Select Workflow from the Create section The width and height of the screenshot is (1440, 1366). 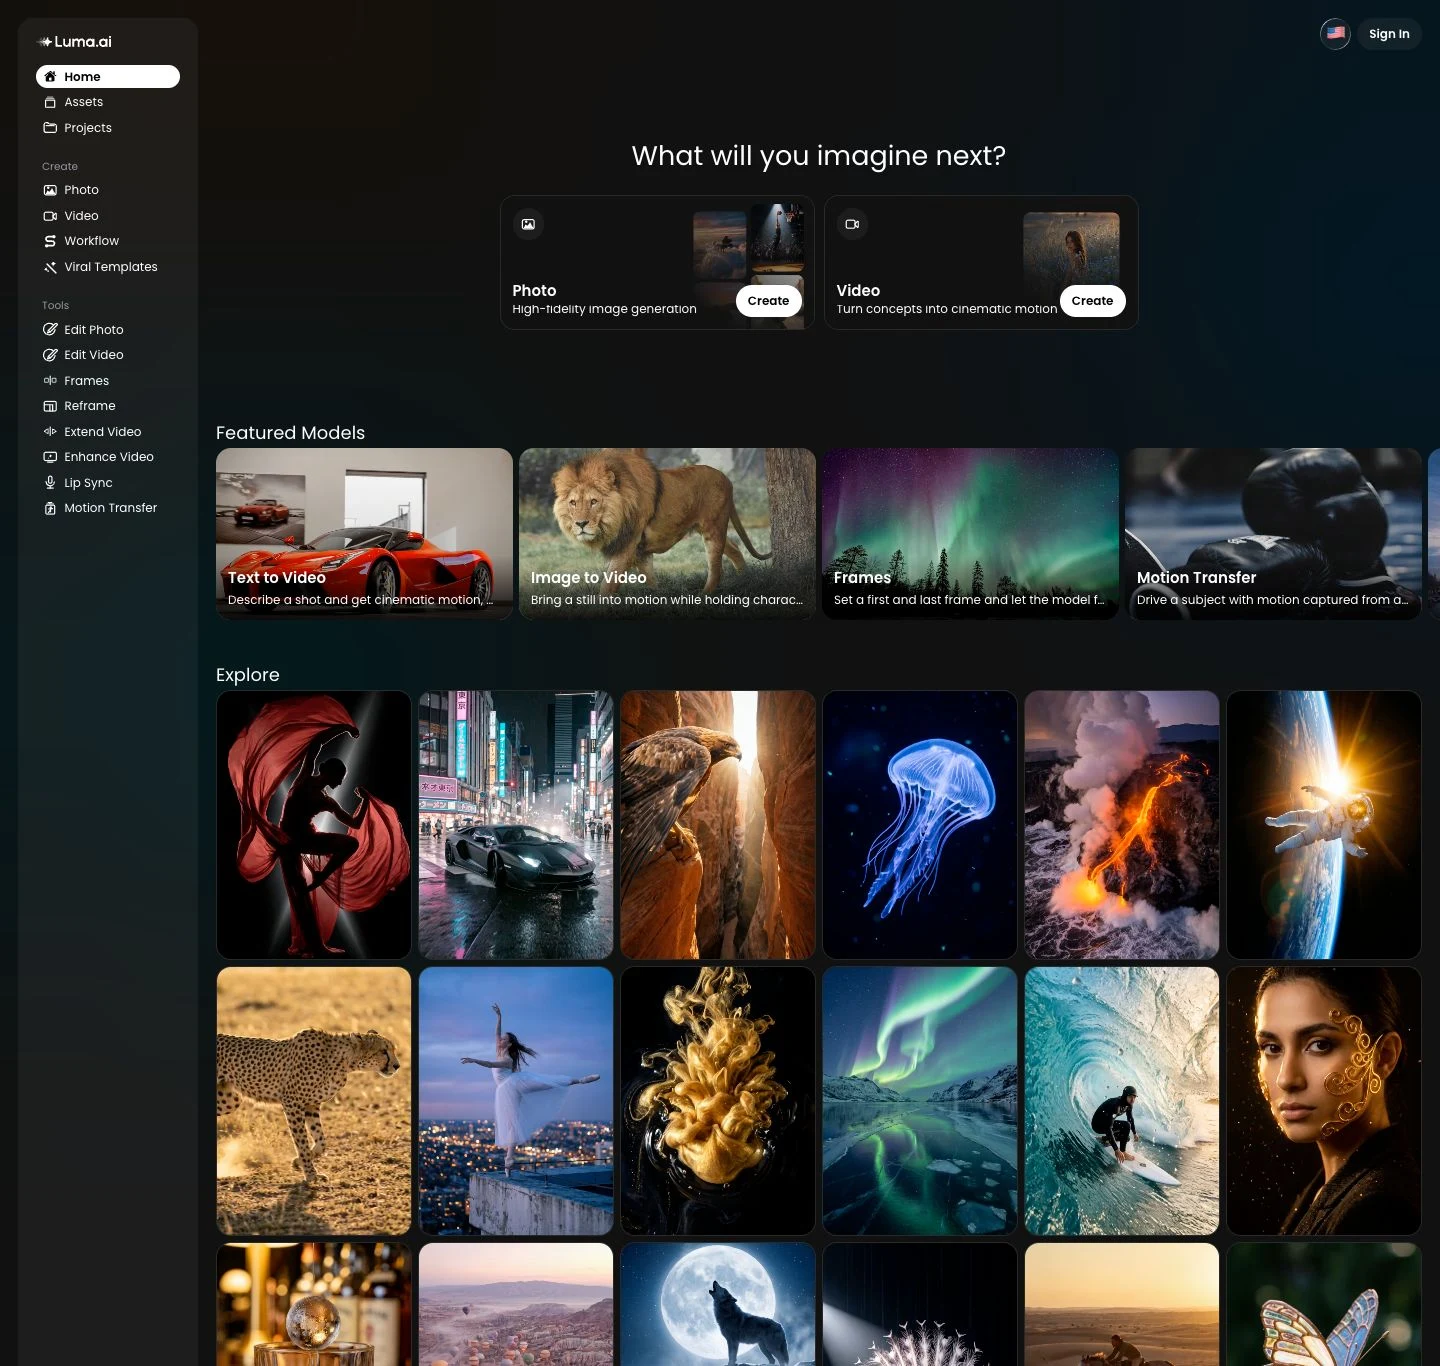click(x=108, y=241)
